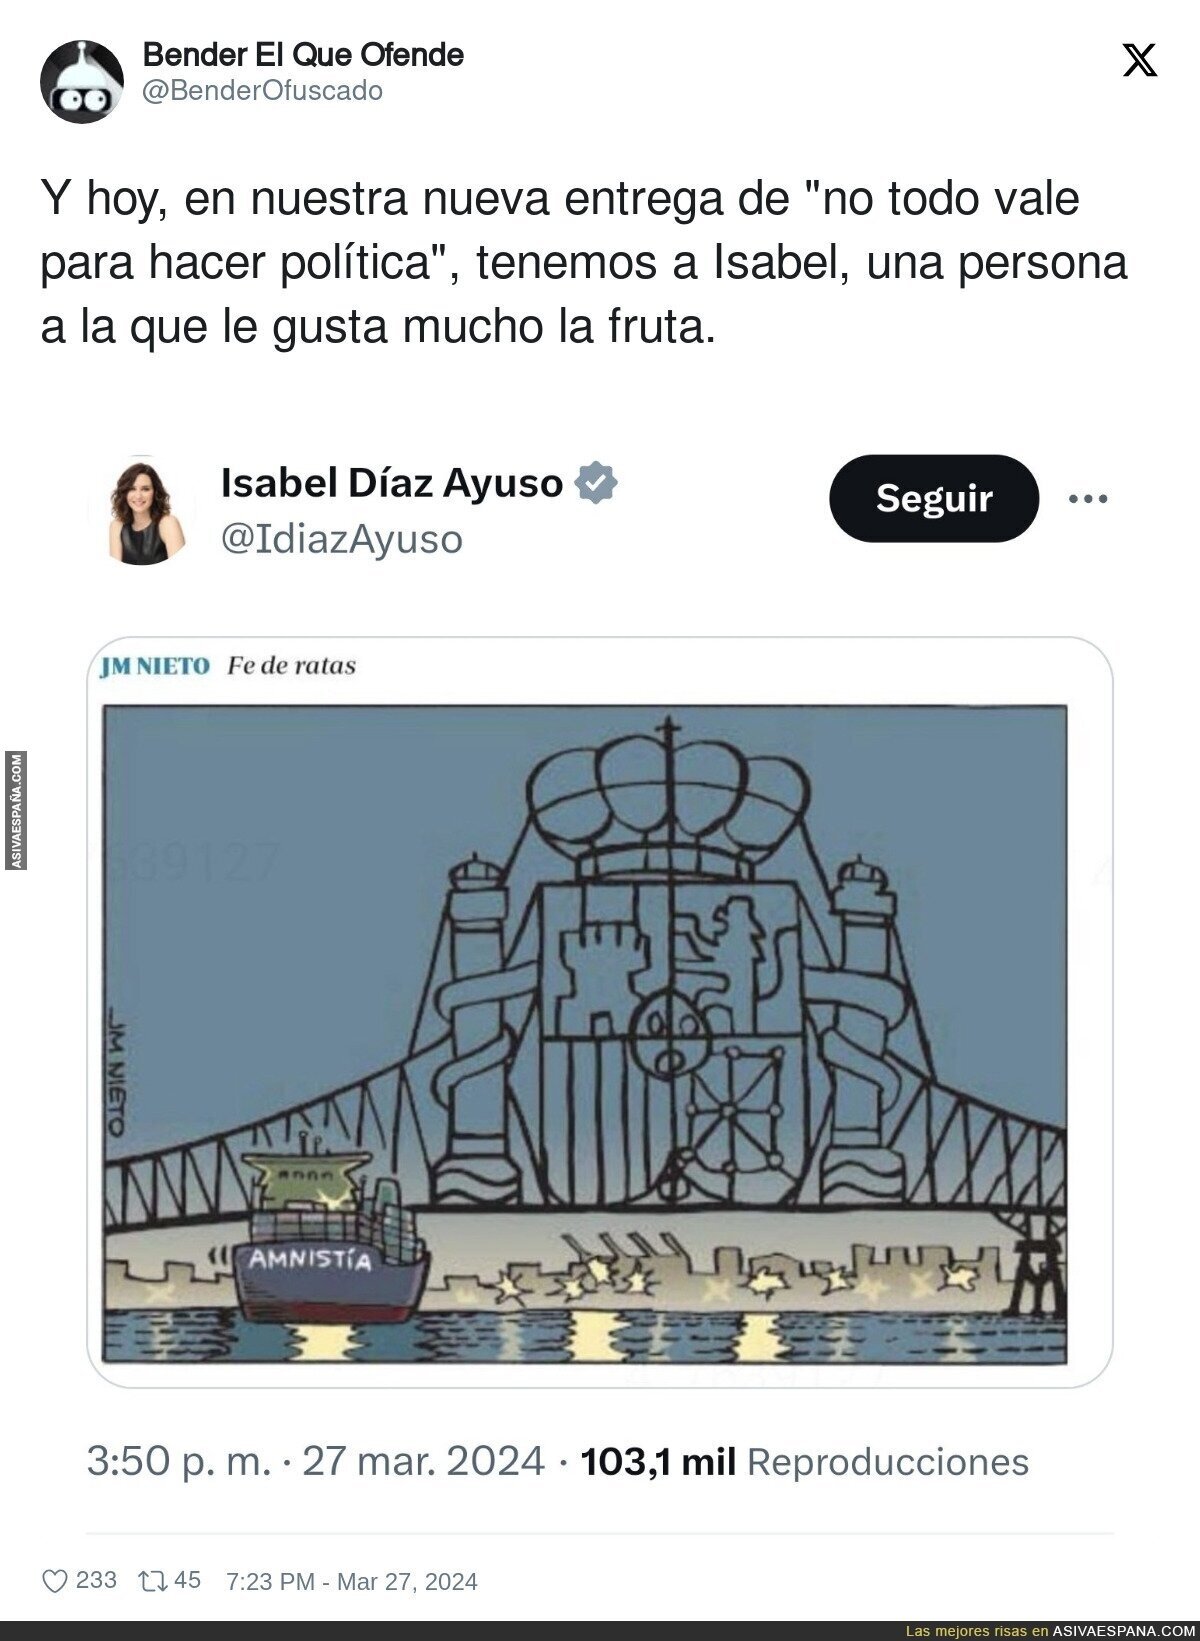Click the 7:23 PM Mar 27, 2024 timestamp
The width and height of the screenshot is (1200, 1641).
352,1582
